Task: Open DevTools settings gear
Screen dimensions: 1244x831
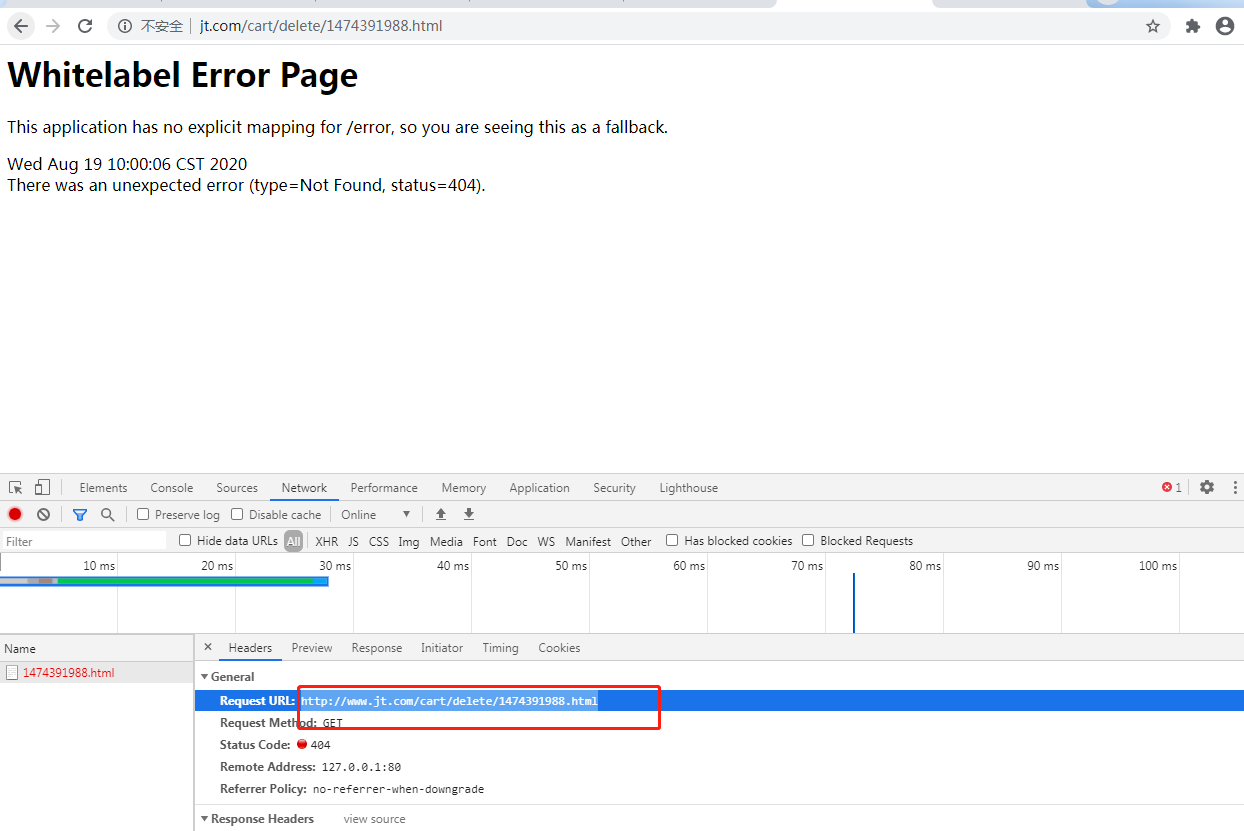Action: [x=1207, y=487]
